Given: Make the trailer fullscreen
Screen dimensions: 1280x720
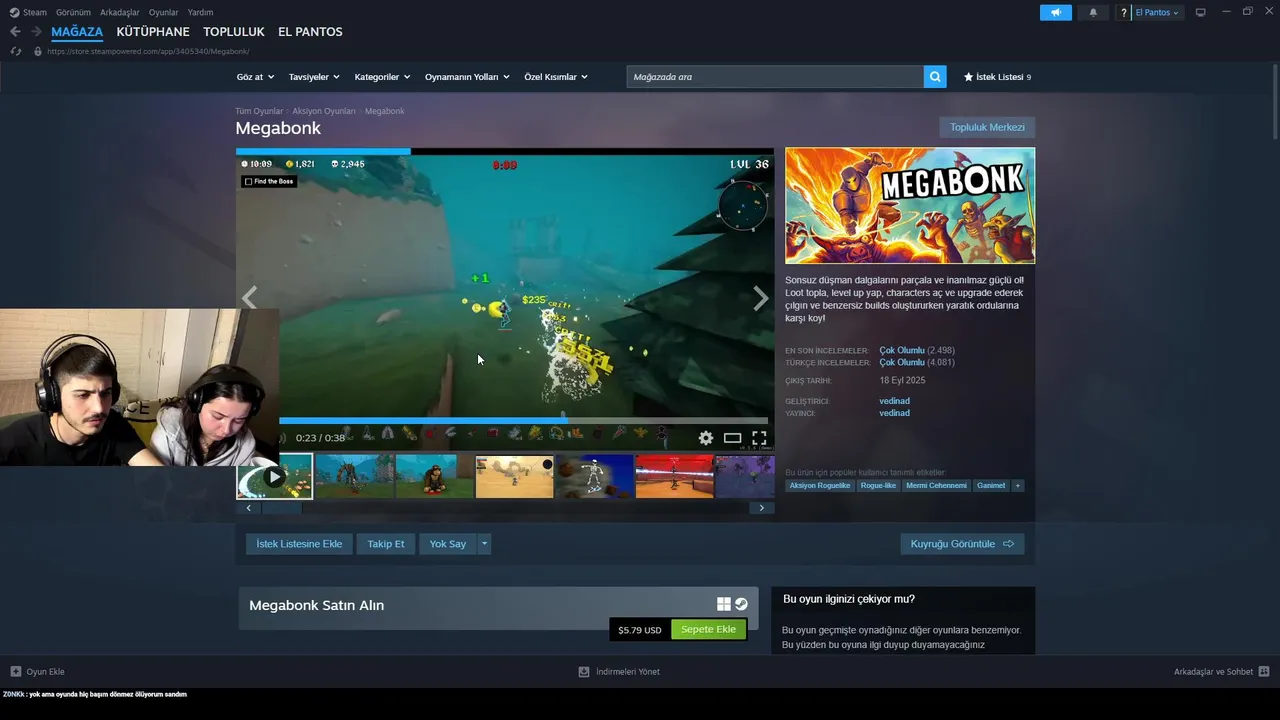Looking at the screenshot, I should [x=759, y=438].
